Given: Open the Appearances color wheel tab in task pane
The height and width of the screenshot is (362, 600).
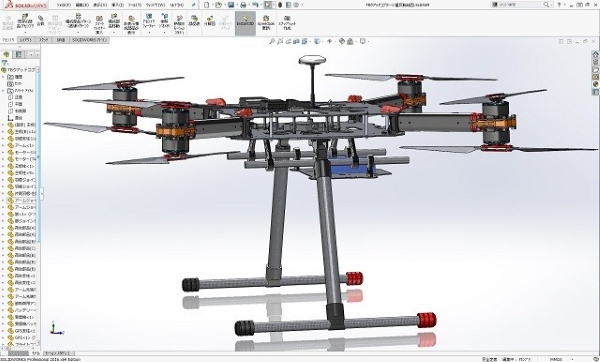Looking at the screenshot, I should [595, 84].
